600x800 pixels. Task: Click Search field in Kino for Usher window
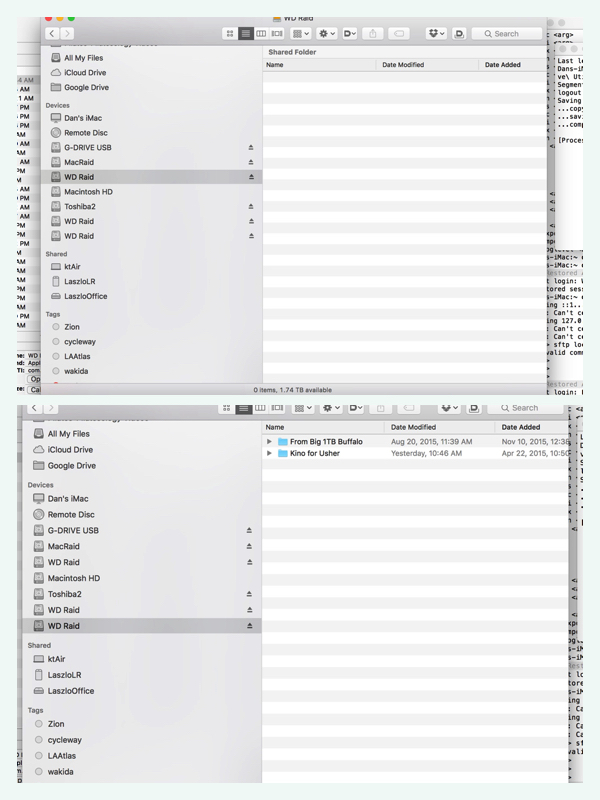524,408
